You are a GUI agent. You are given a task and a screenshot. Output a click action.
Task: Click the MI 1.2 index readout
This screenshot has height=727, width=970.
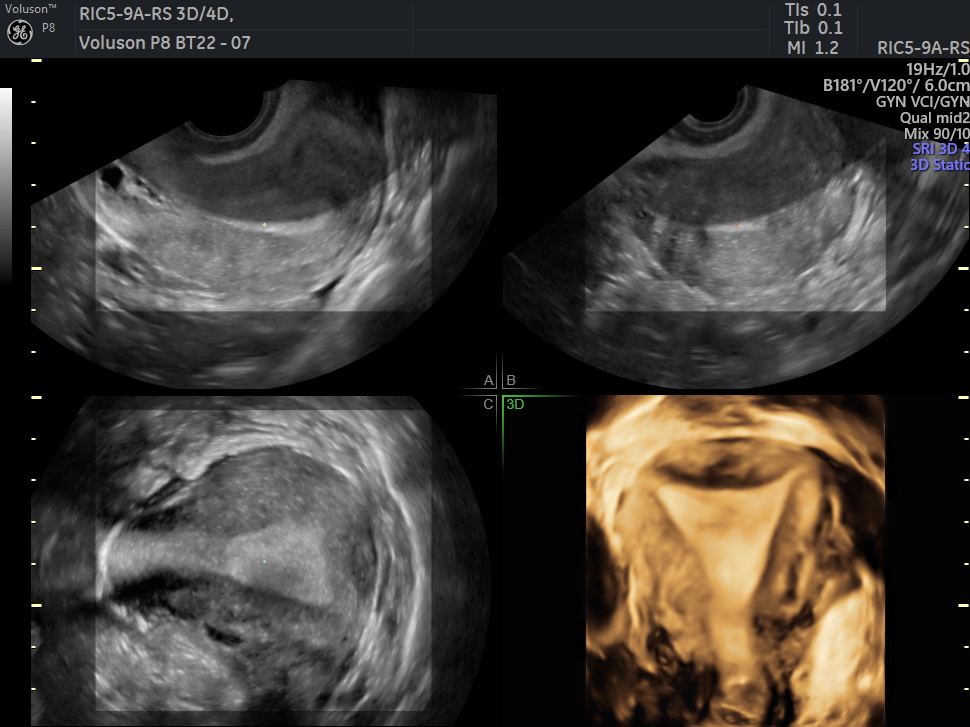click(805, 47)
